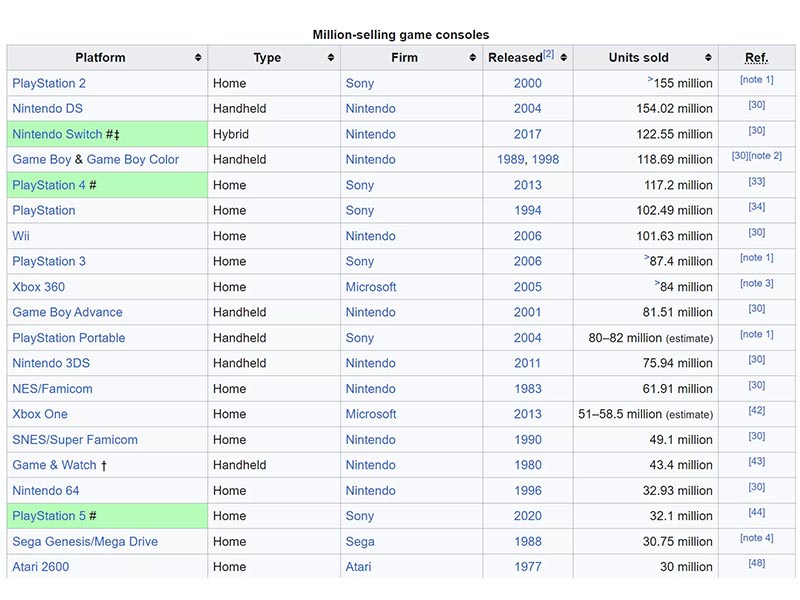Open the Nintendo 64 link
The width and height of the screenshot is (800, 600).
(46, 490)
